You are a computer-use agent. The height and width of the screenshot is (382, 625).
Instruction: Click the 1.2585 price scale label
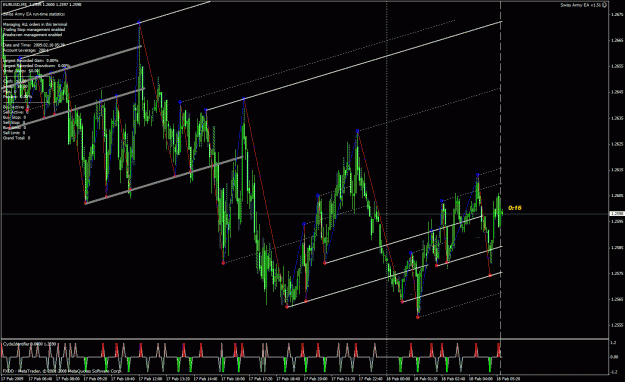pos(617,248)
